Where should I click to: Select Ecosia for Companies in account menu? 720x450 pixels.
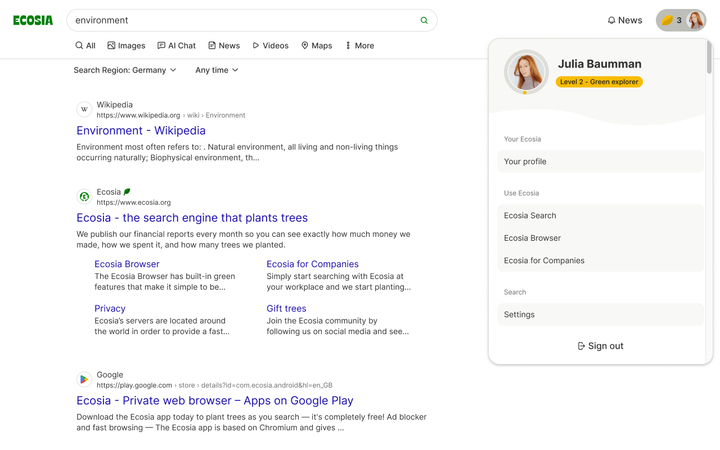(600, 261)
